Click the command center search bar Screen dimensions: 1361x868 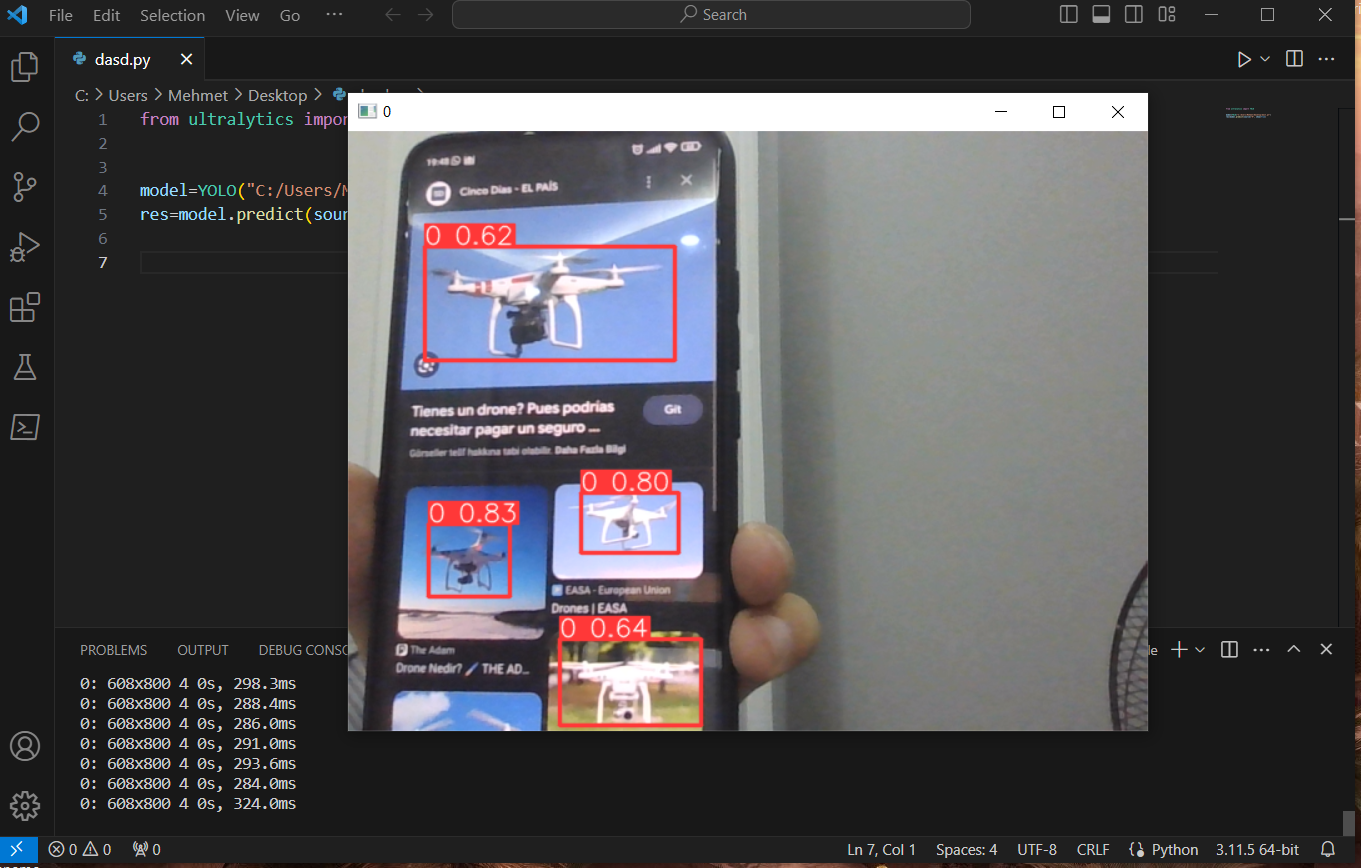tap(711, 14)
